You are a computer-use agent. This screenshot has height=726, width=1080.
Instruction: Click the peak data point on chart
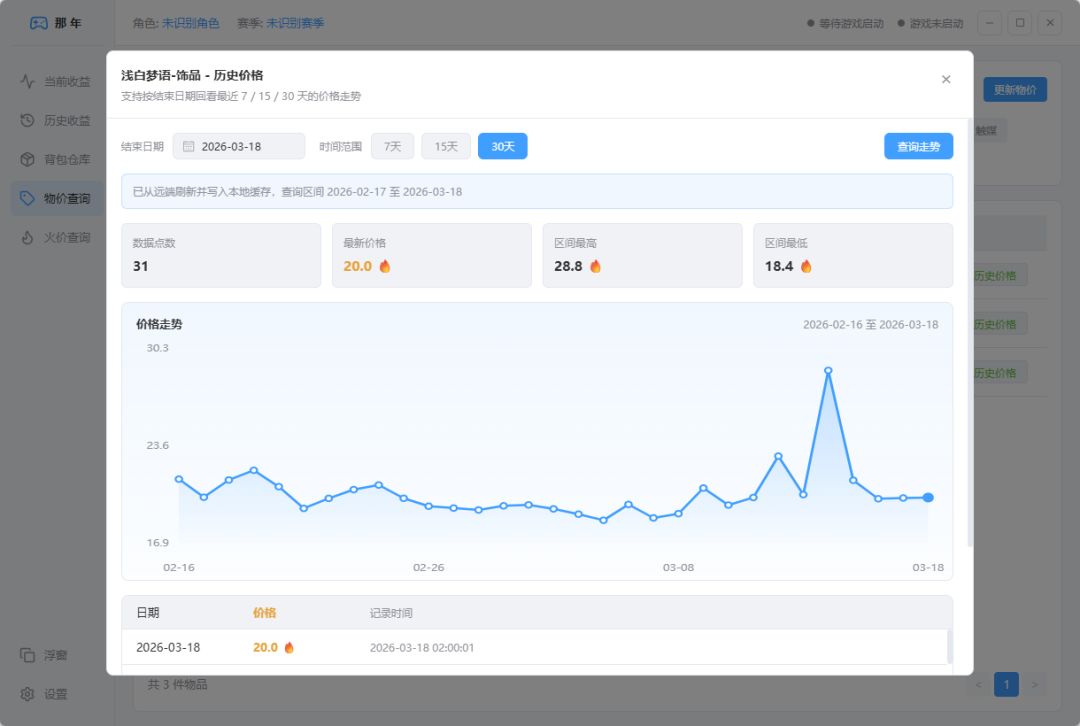coord(828,371)
